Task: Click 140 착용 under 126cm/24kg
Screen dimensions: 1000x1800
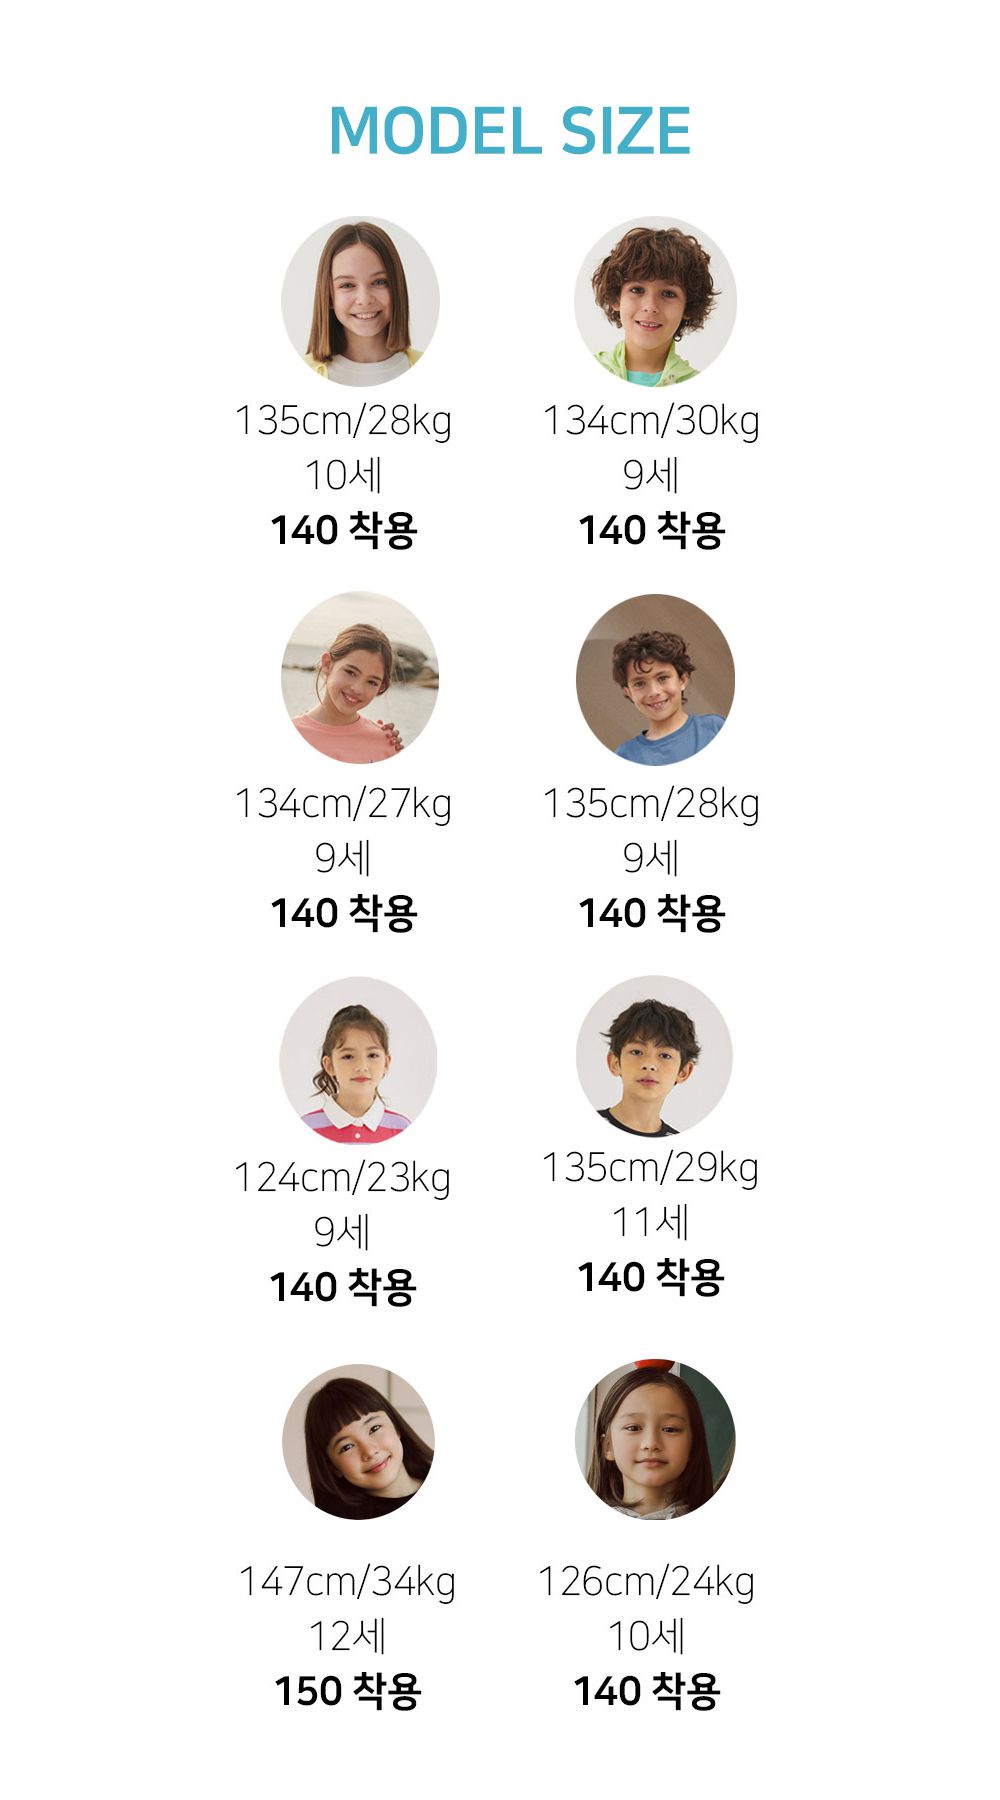Action: 647,1691
